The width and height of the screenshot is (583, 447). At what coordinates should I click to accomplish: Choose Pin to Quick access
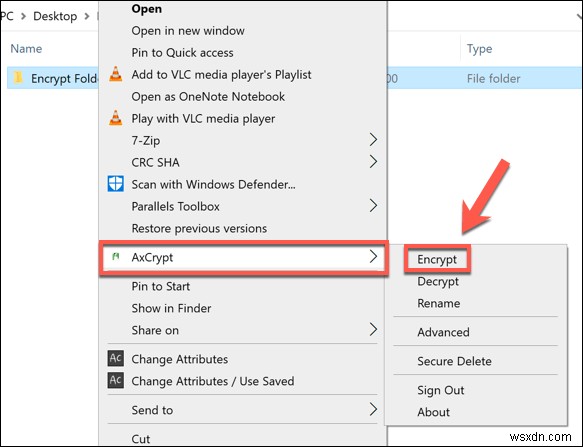(182, 52)
